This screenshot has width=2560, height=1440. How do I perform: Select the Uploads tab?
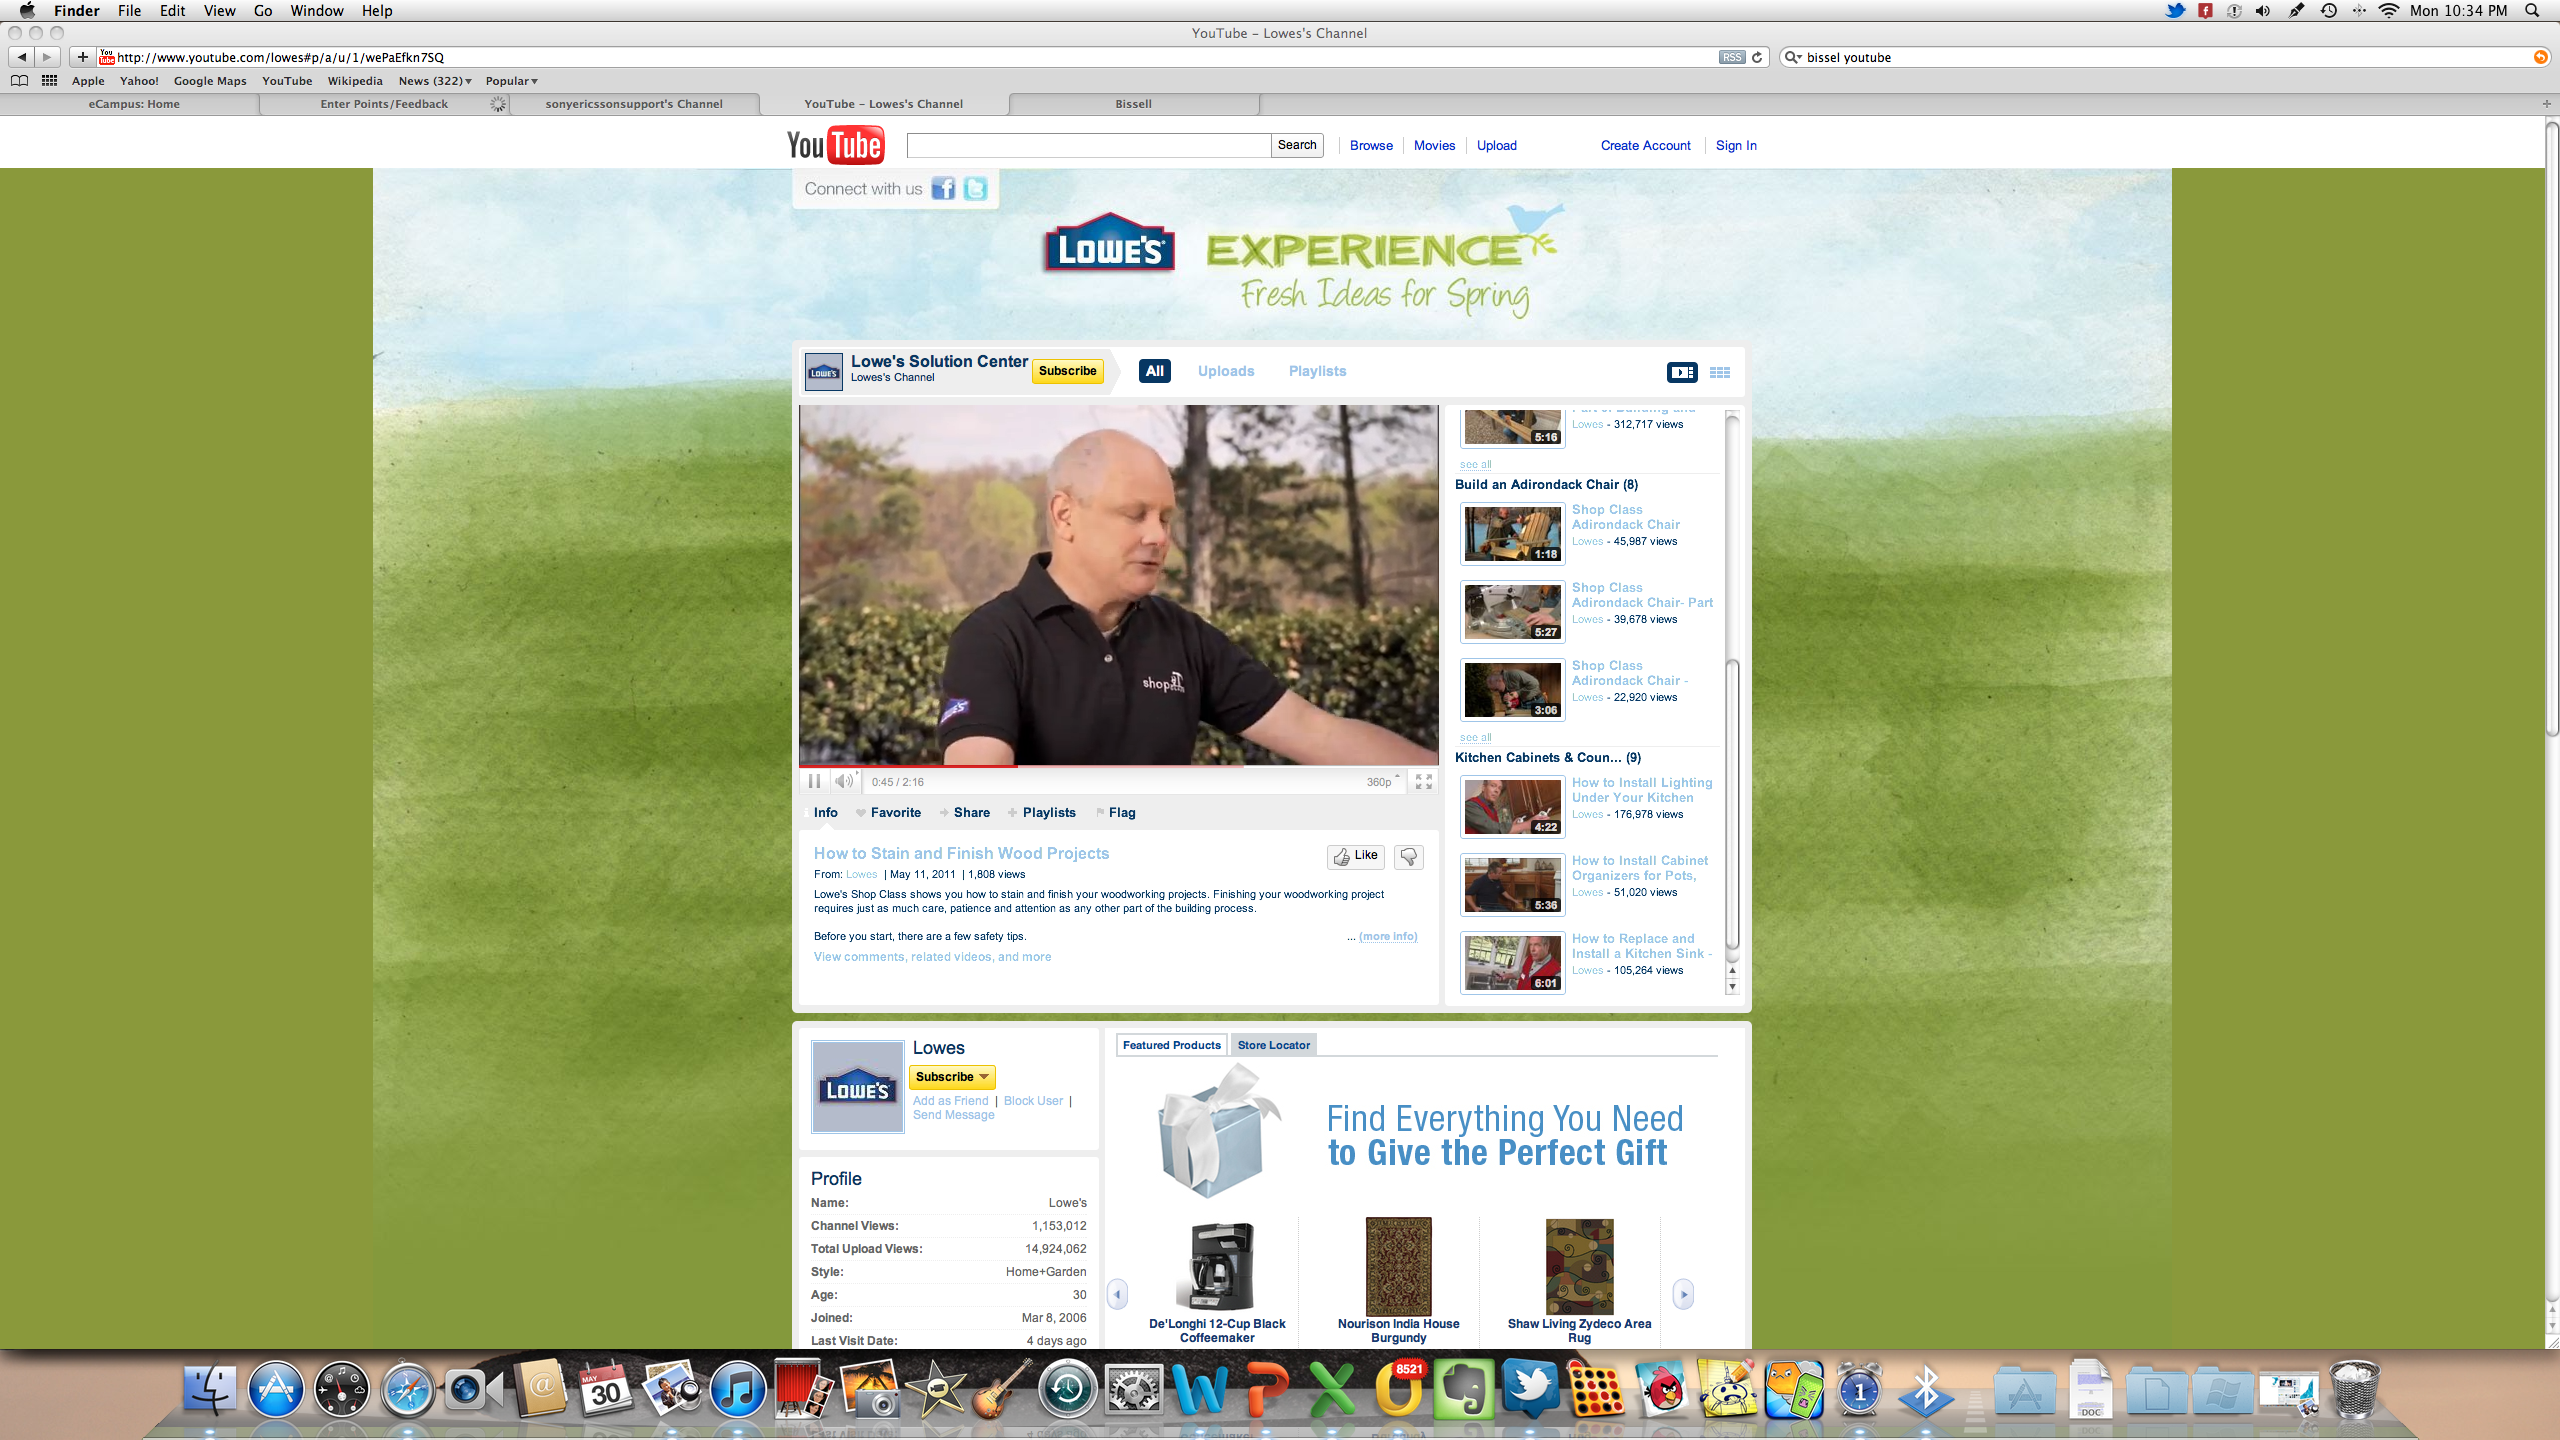point(1225,371)
